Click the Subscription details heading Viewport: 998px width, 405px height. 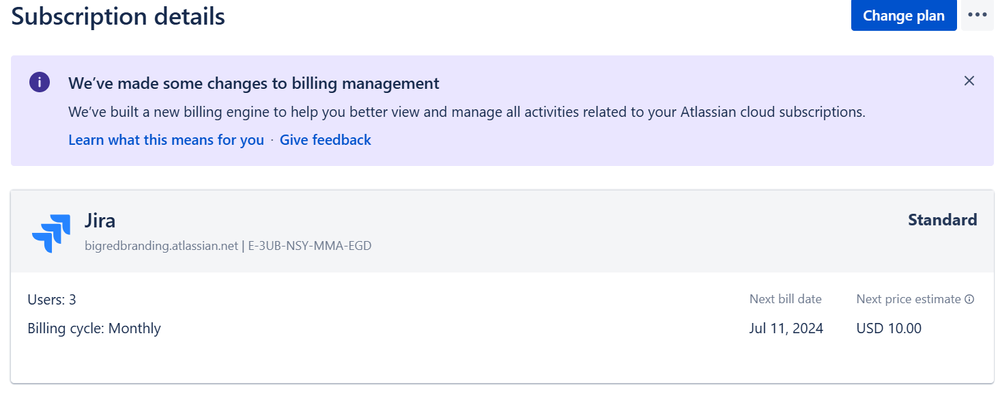pos(118,17)
